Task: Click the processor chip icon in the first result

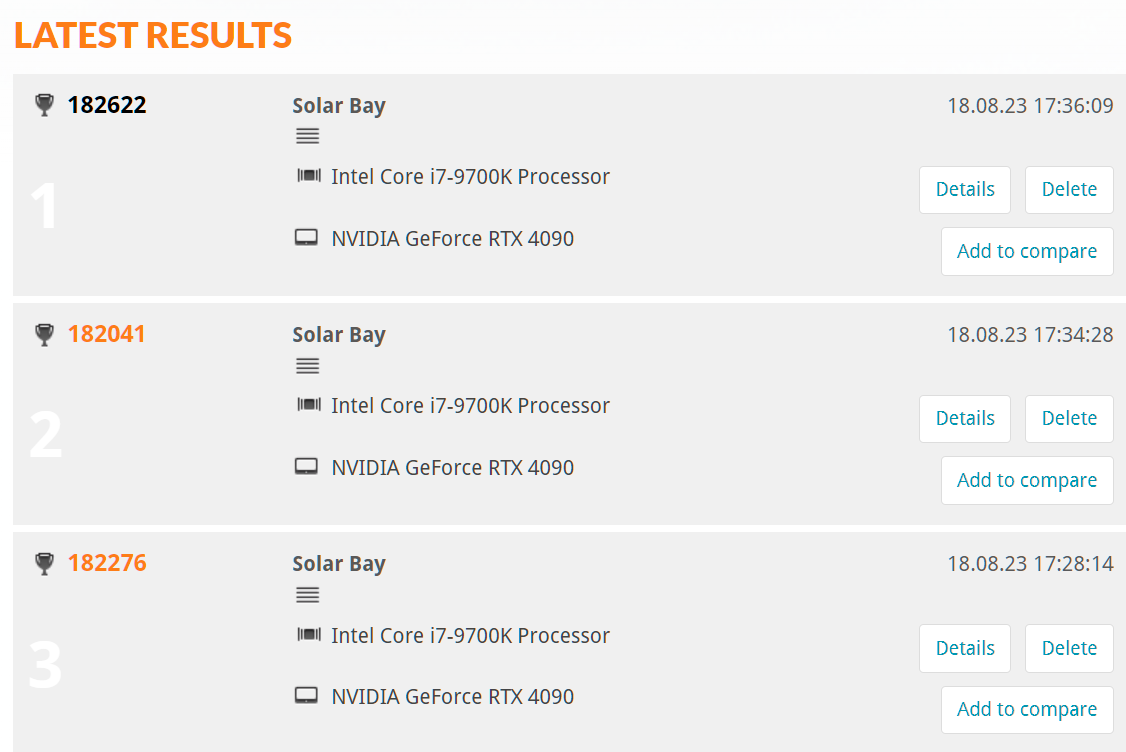Action: (309, 177)
